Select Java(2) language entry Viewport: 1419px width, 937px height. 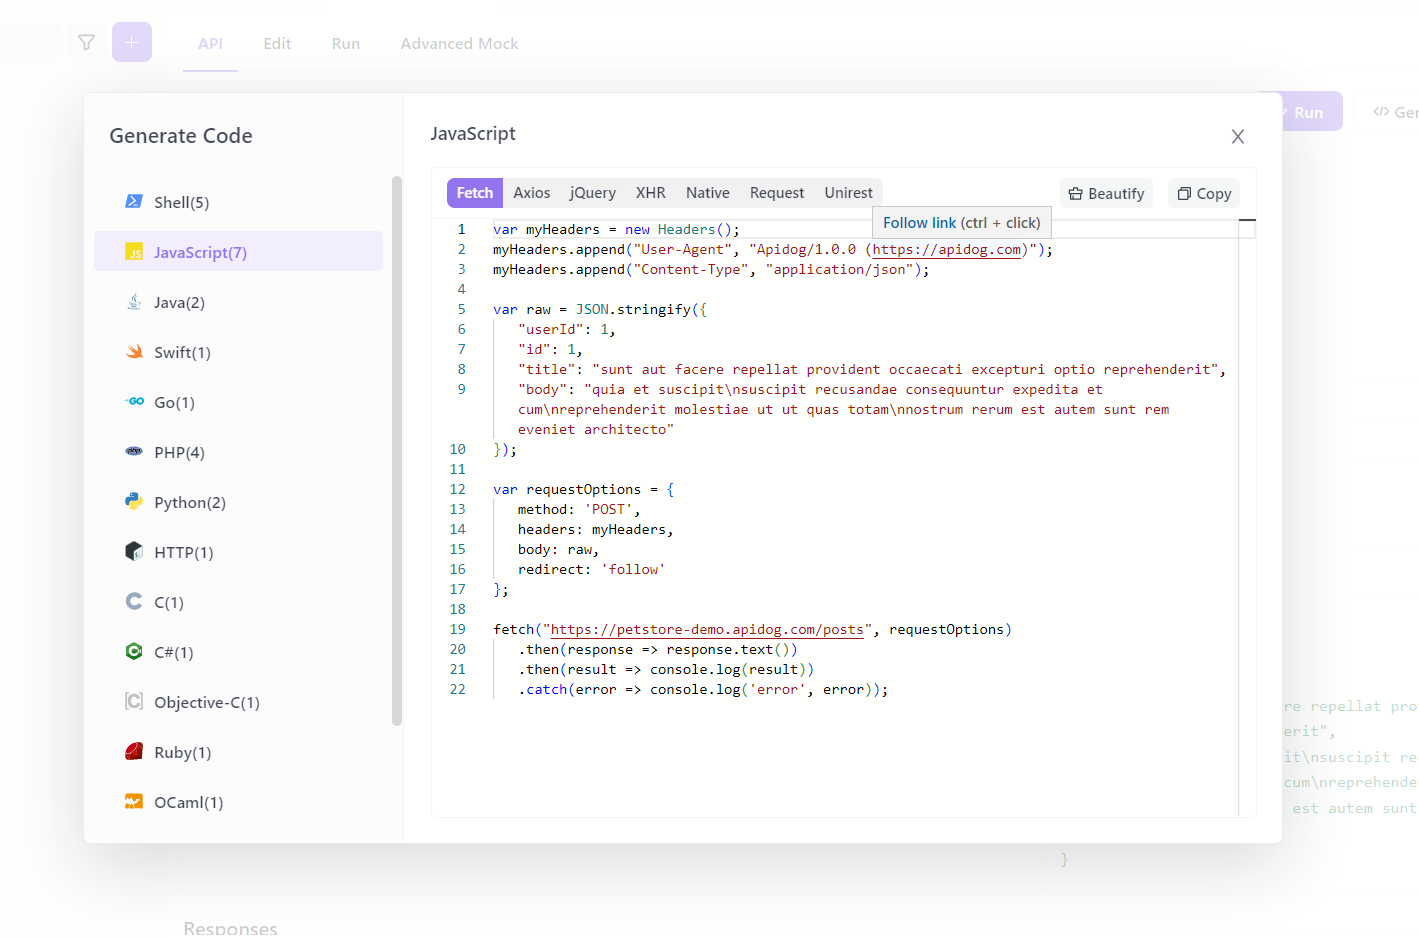[238, 302]
